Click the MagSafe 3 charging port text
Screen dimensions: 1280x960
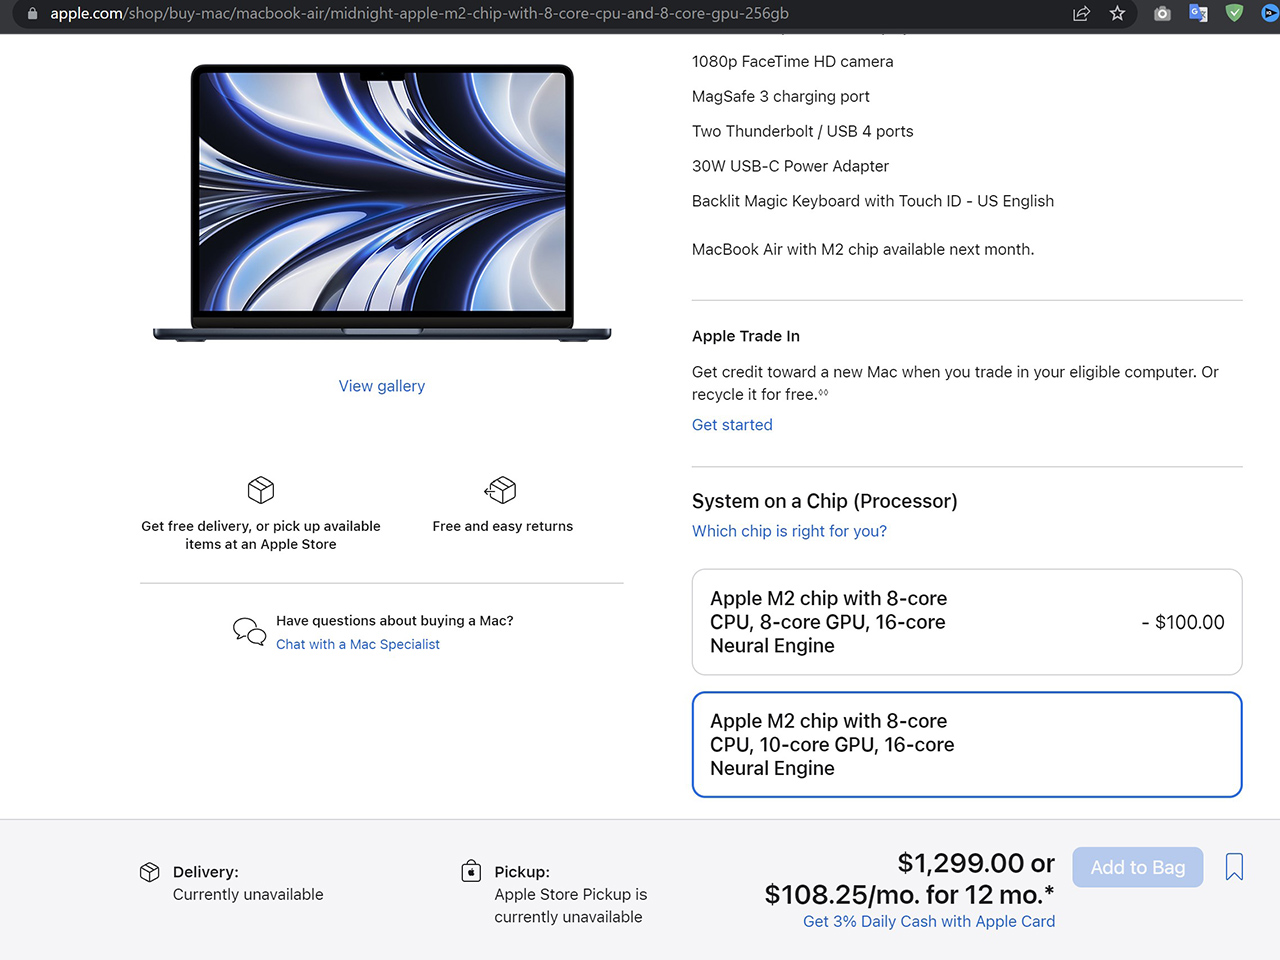tap(781, 97)
